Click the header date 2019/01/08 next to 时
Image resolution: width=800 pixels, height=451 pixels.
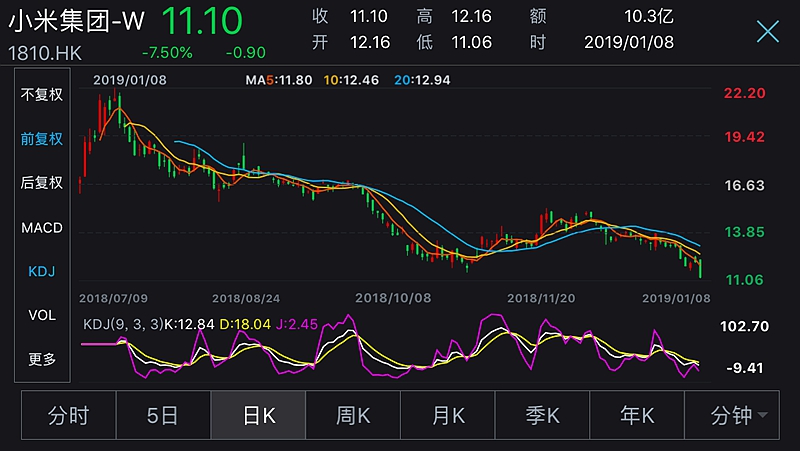pos(629,42)
